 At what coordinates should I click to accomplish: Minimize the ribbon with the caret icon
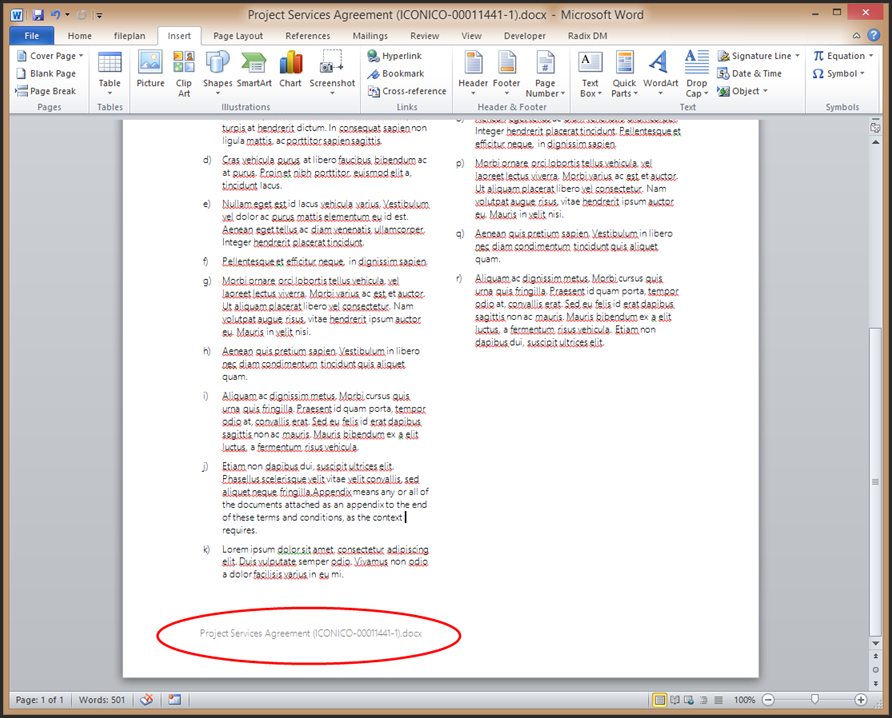point(856,36)
